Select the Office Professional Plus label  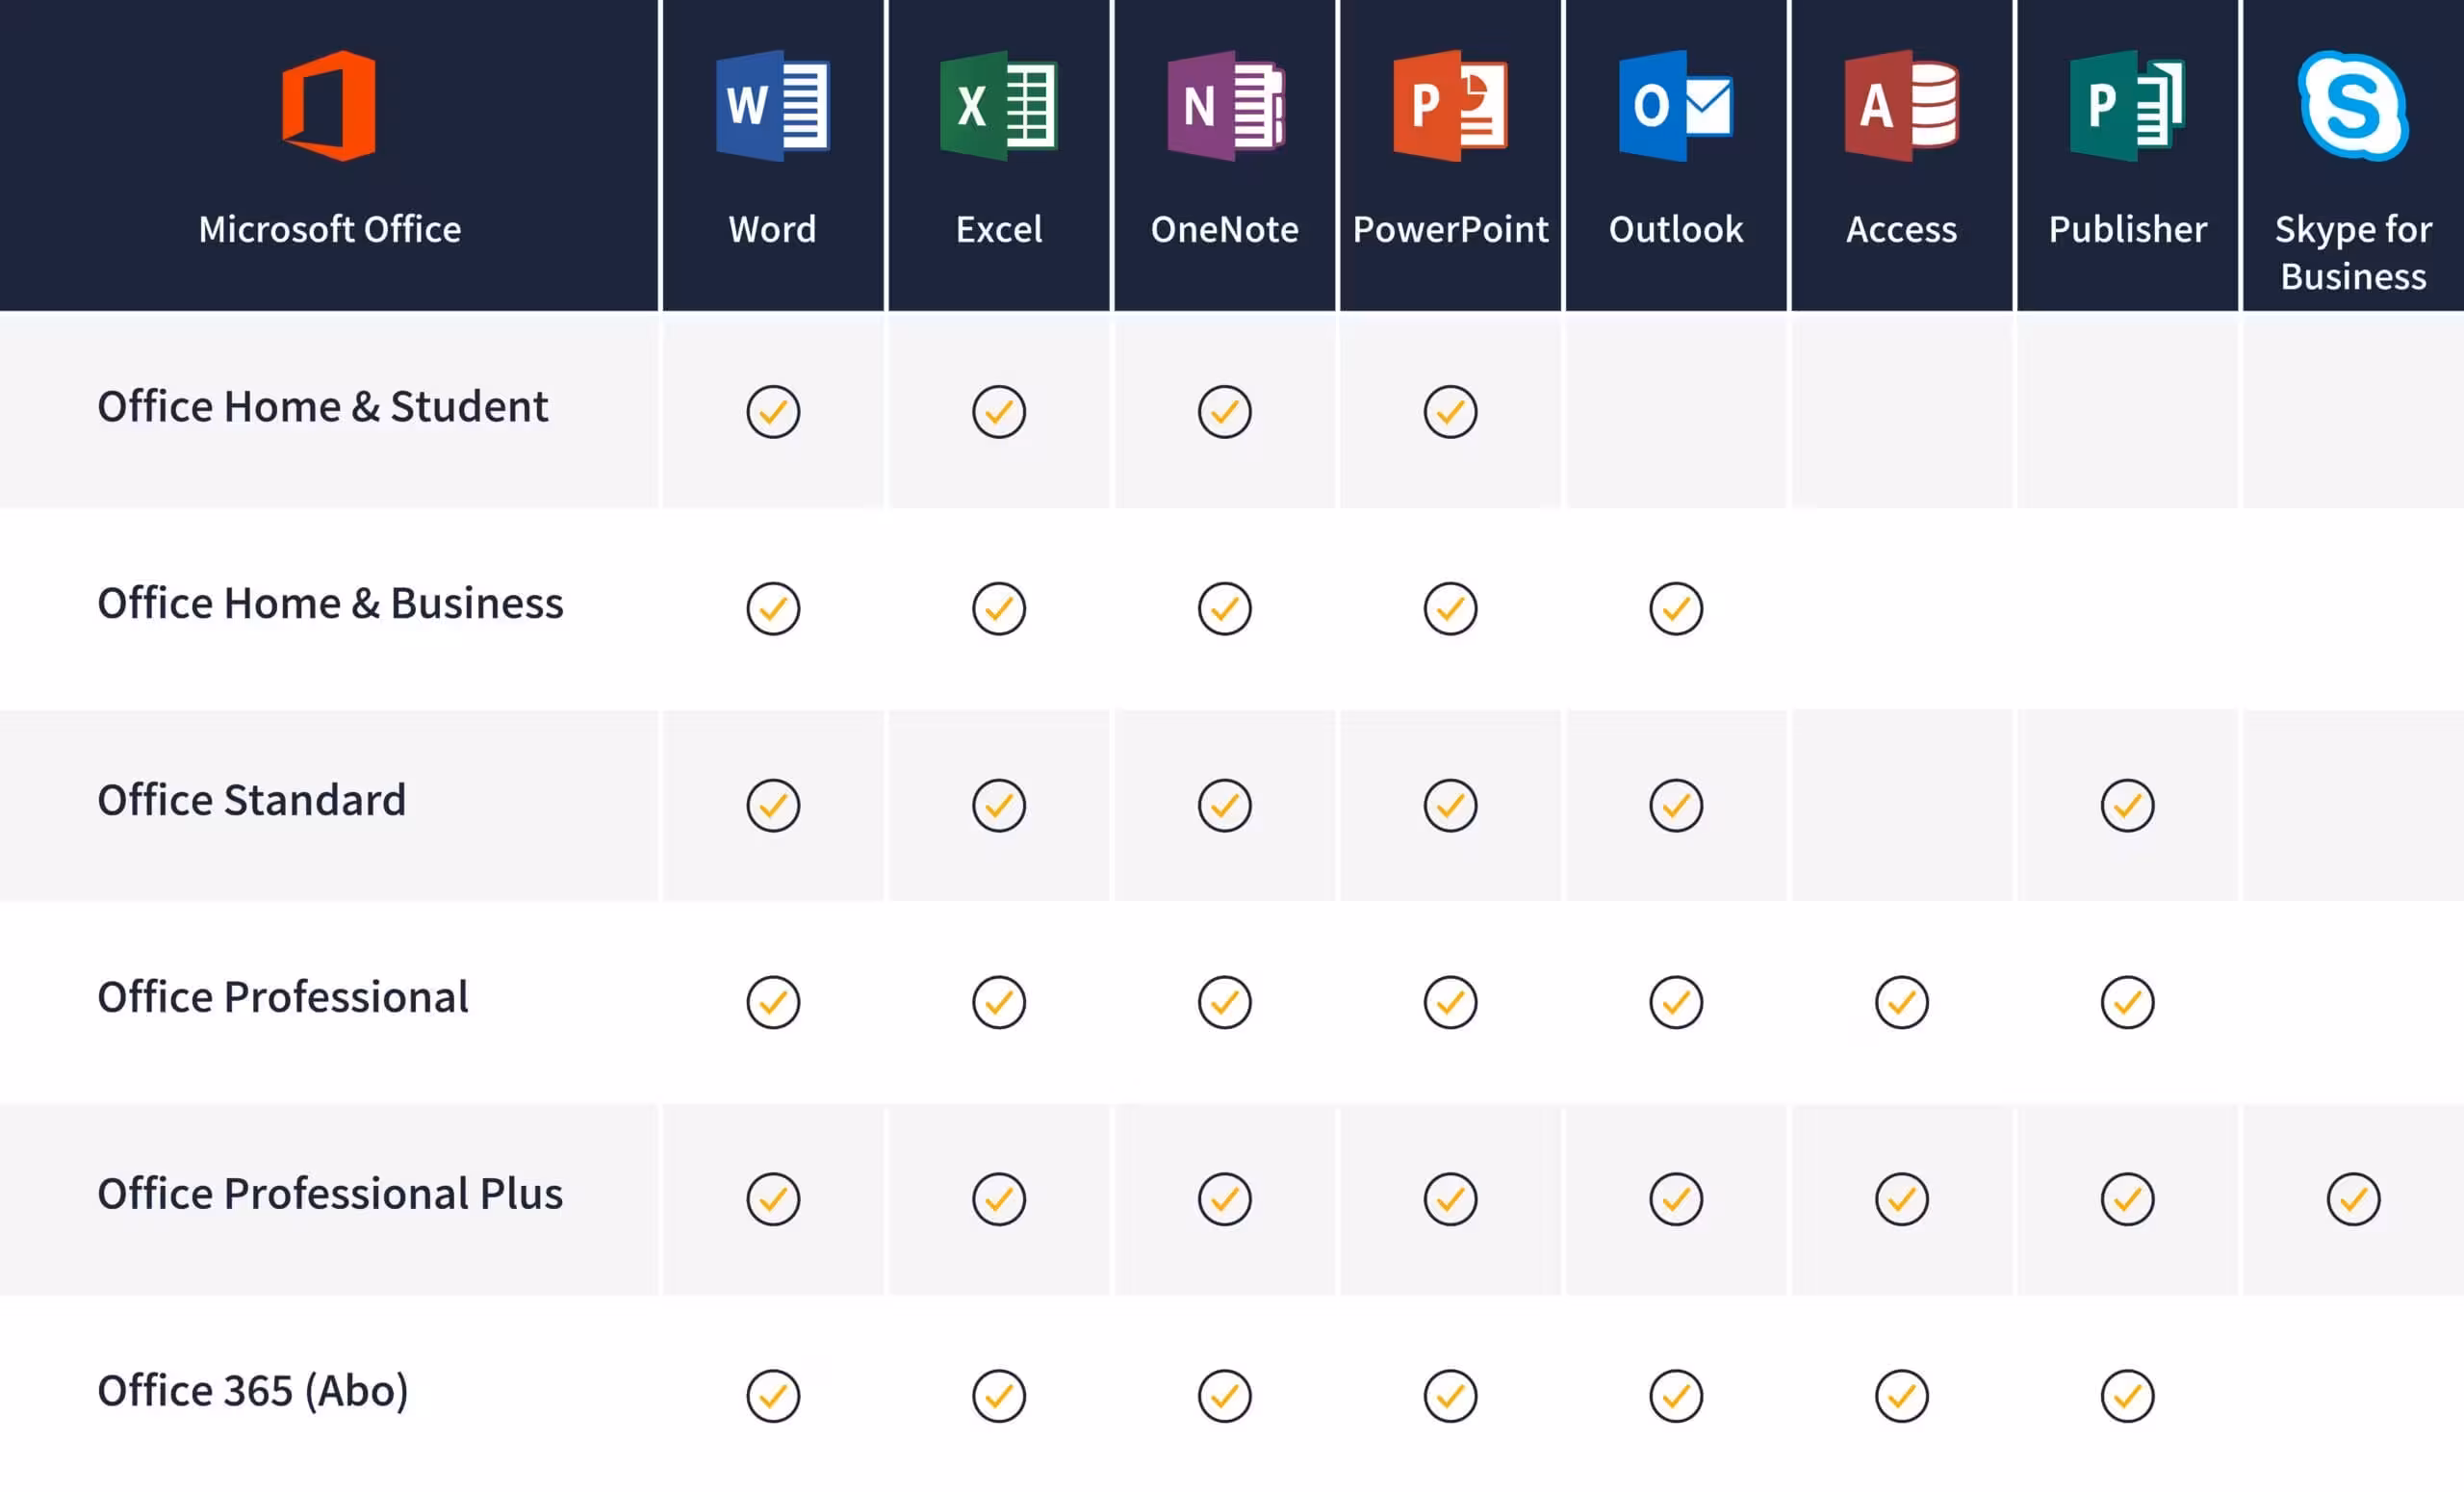coord(330,1194)
